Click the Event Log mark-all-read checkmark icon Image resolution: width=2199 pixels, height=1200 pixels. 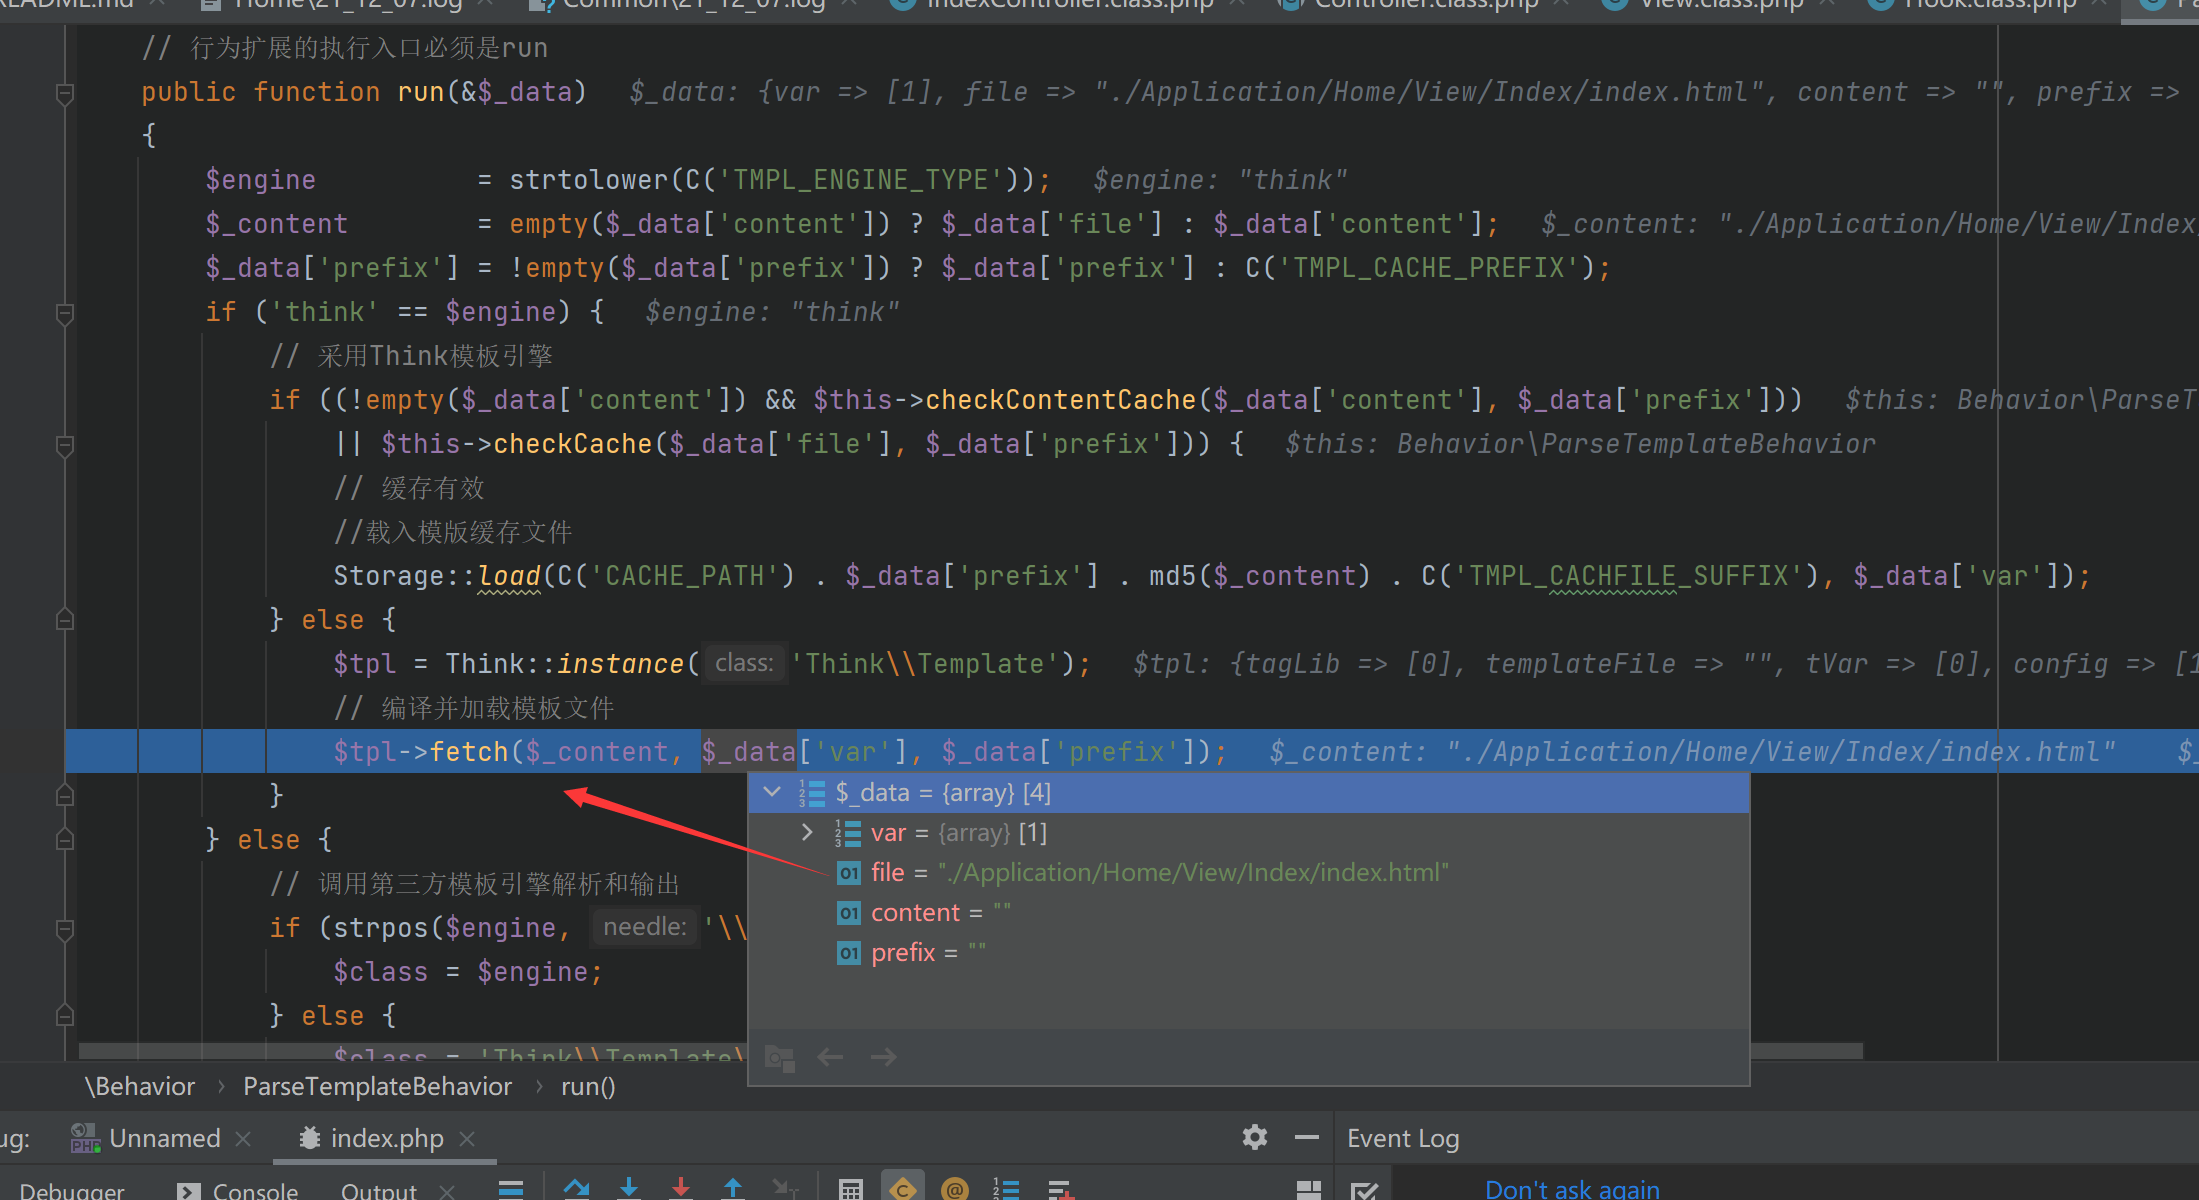(1364, 1190)
